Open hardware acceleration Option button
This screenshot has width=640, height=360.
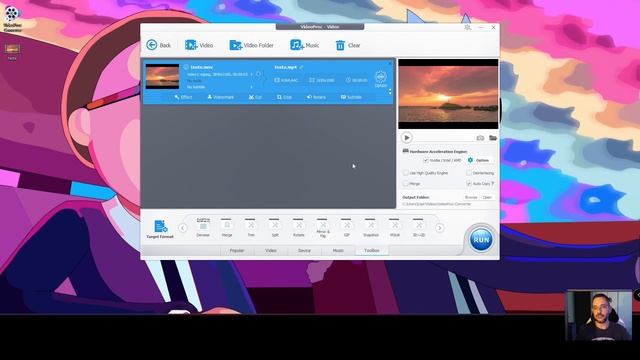479,160
